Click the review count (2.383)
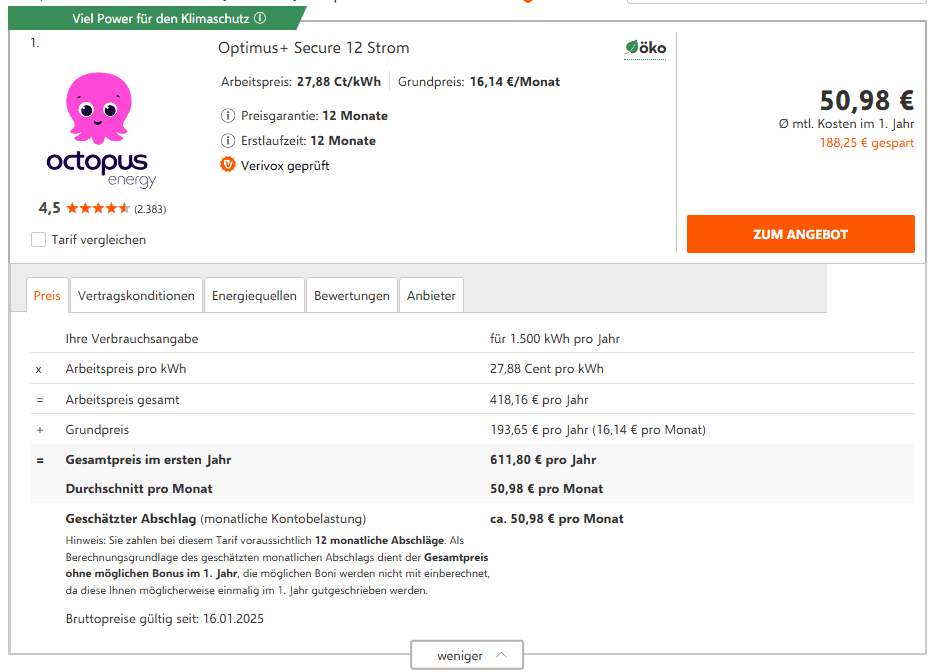 click(150, 209)
